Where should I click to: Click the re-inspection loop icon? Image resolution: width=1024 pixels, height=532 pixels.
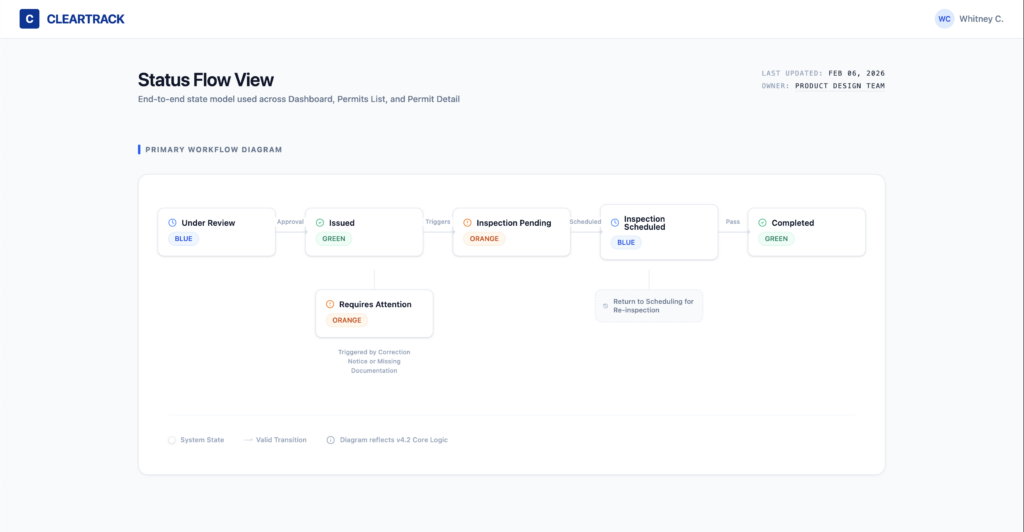click(606, 306)
